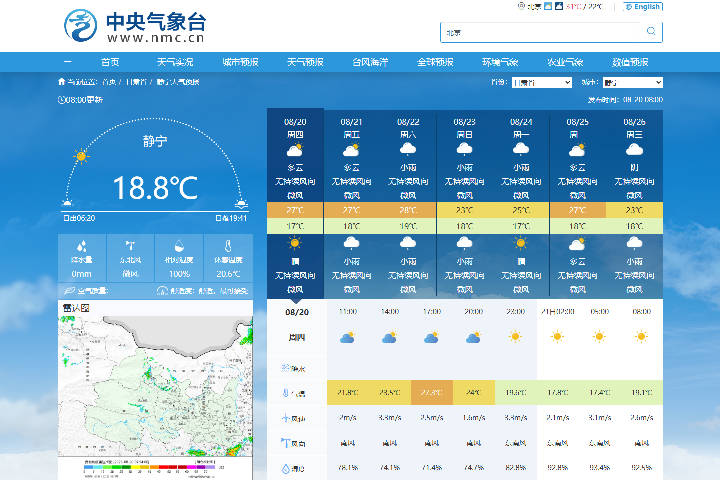Select the 08/26 forecast day column
This screenshot has height=480, width=720.
coord(634,204)
